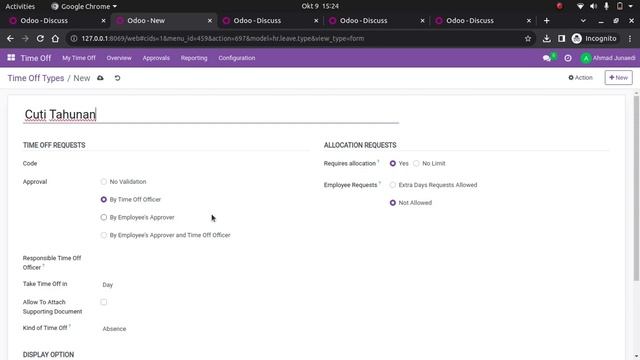Select By Time Off Officer approval
Screen dimensions: 640x360
[x=104, y=200]
